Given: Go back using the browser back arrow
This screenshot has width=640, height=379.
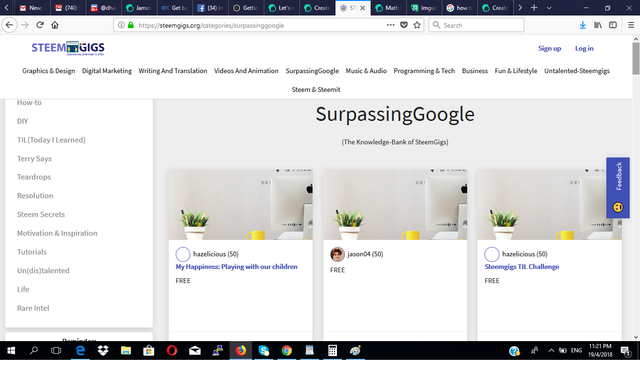Looking at the screenshot, I should click(9, 25).
